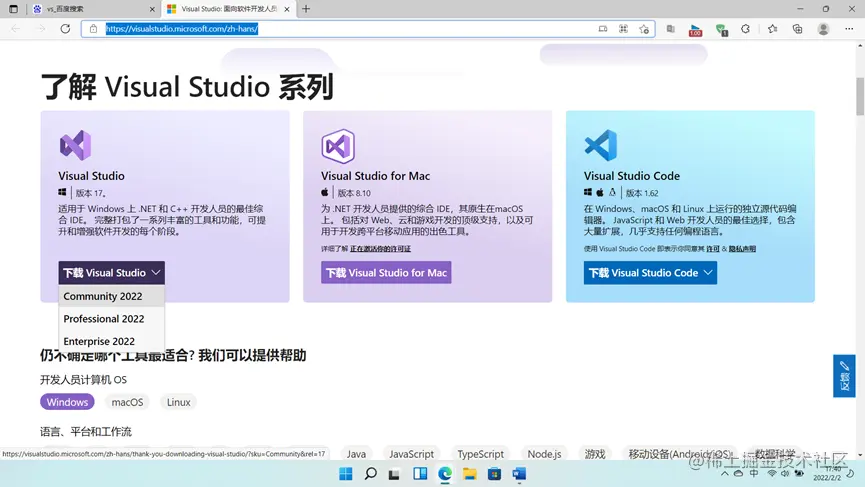Open the Collections icon in toolbar
Image resolution: width=865 pixels, height=487 pixels.
[x=797, y=29]
